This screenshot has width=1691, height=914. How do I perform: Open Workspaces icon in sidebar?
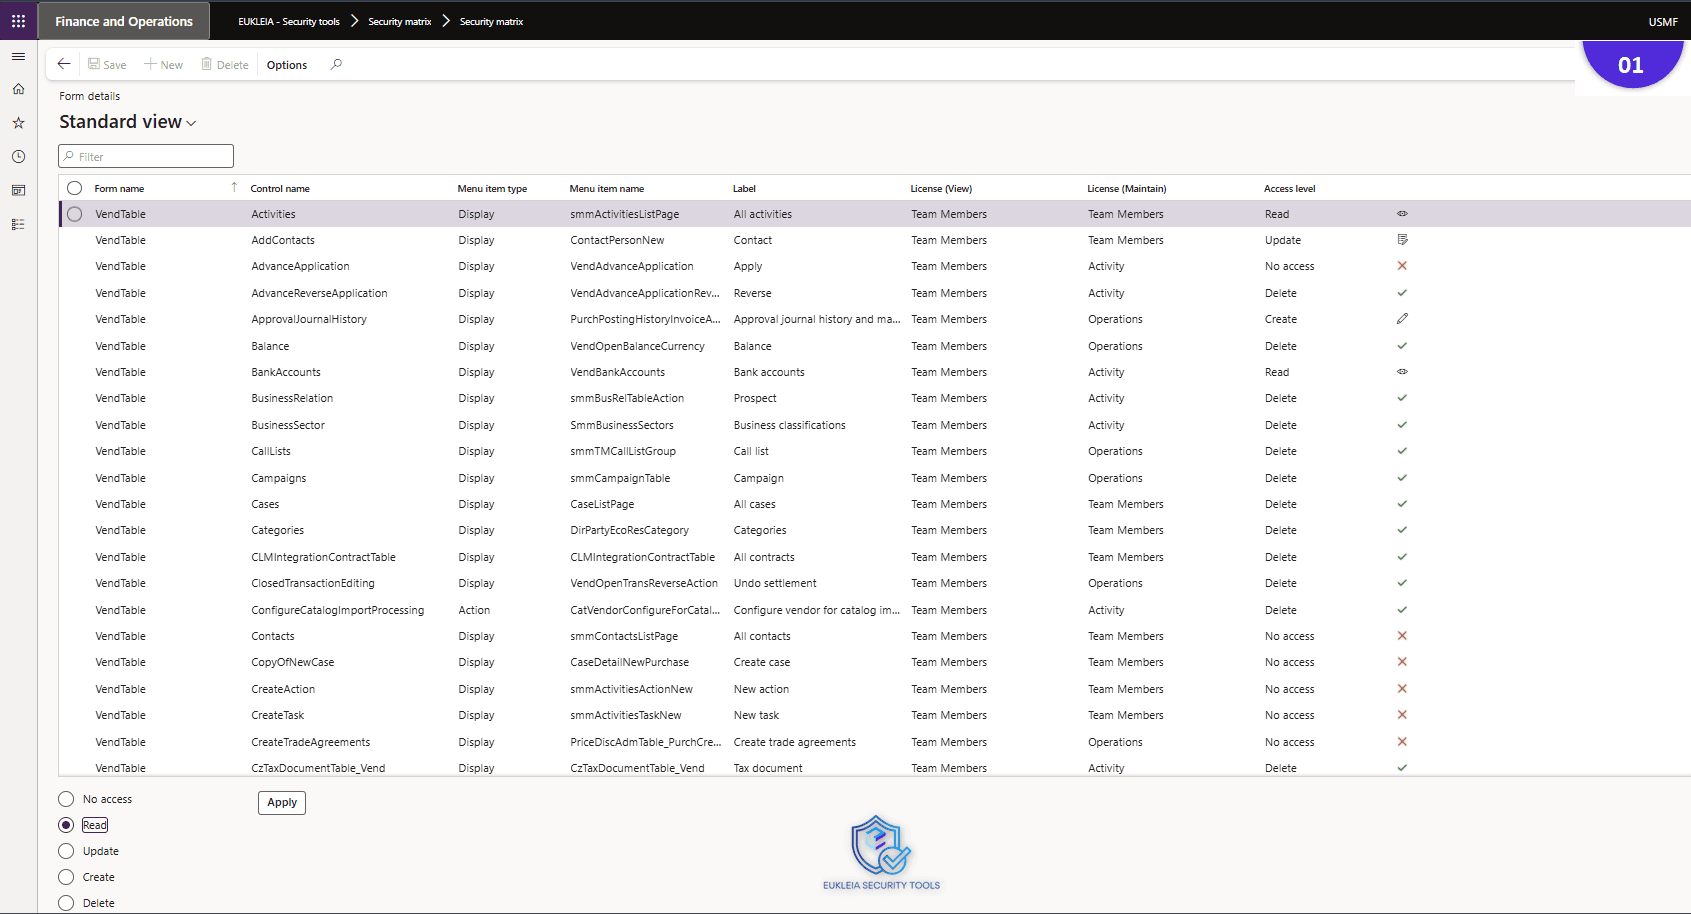tap(18, 190)
